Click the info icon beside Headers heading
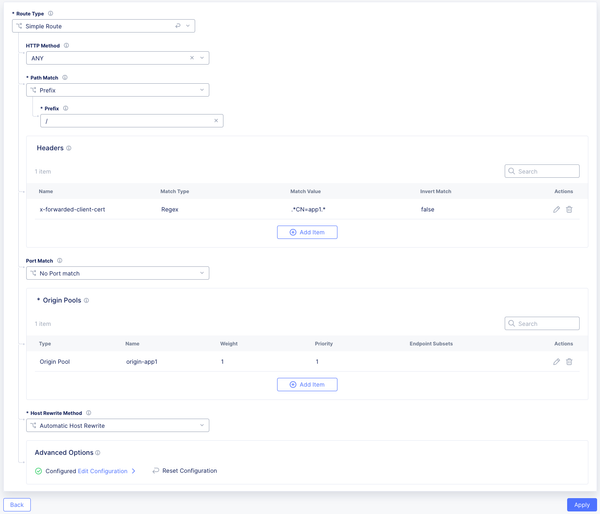600x514 pixels. [69, 148]
